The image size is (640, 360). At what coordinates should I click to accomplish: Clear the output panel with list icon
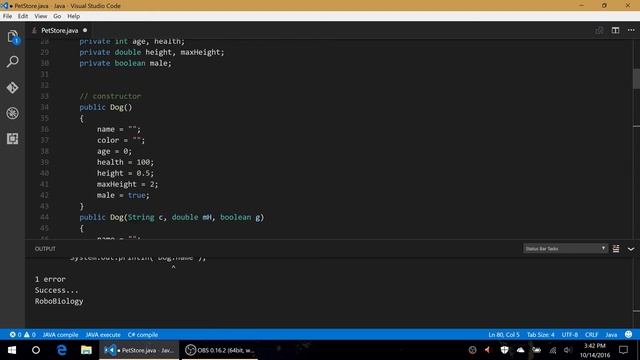(x=616, y=249)
